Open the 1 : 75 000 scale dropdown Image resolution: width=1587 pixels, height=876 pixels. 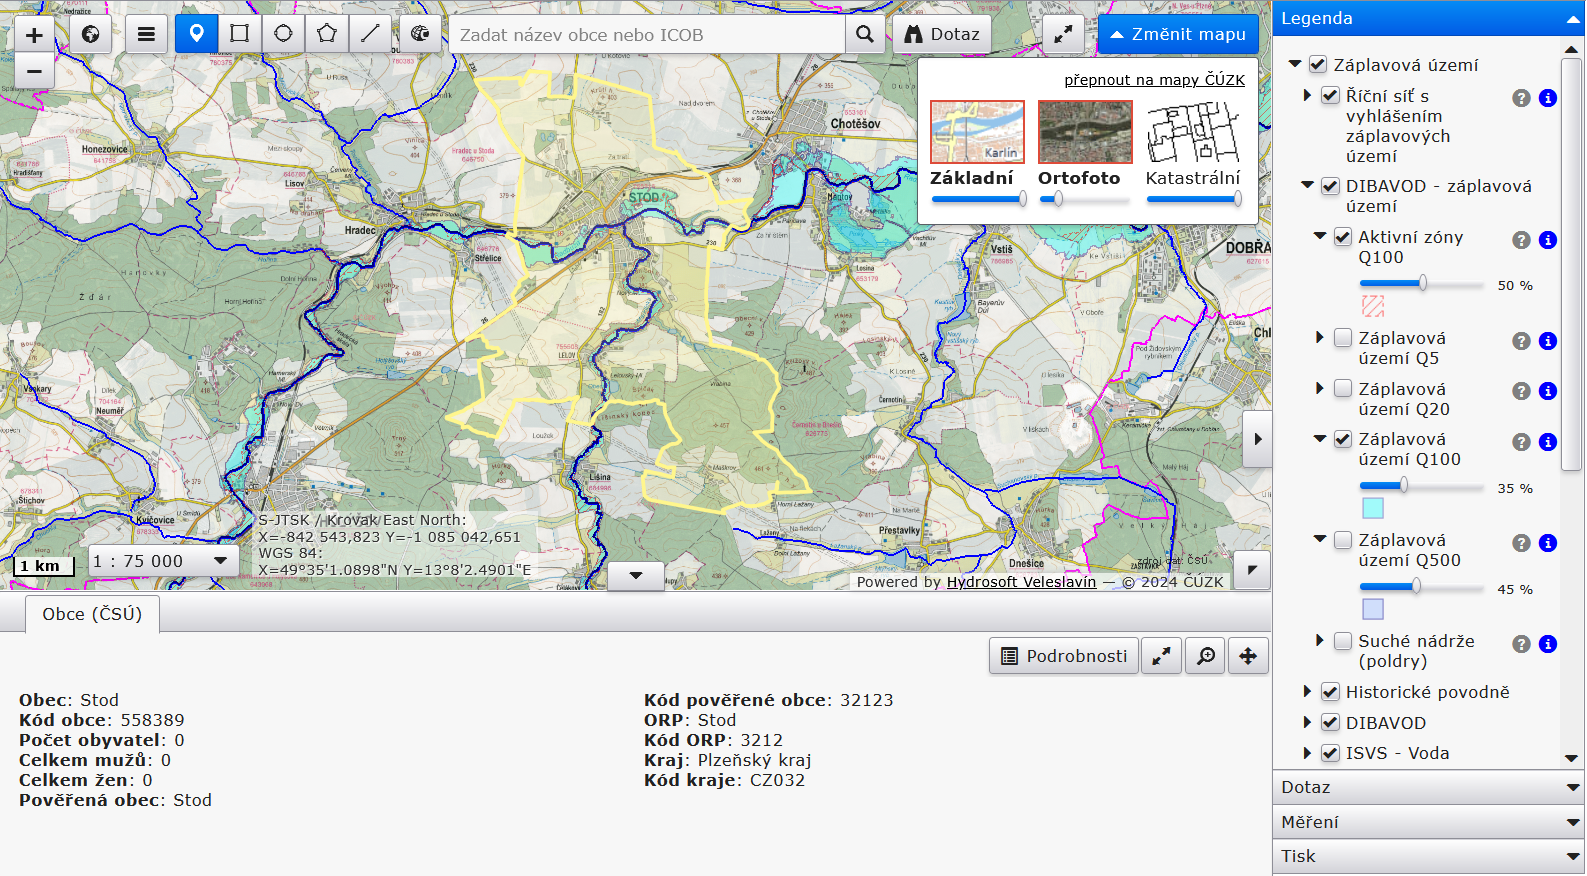point(163,561)
